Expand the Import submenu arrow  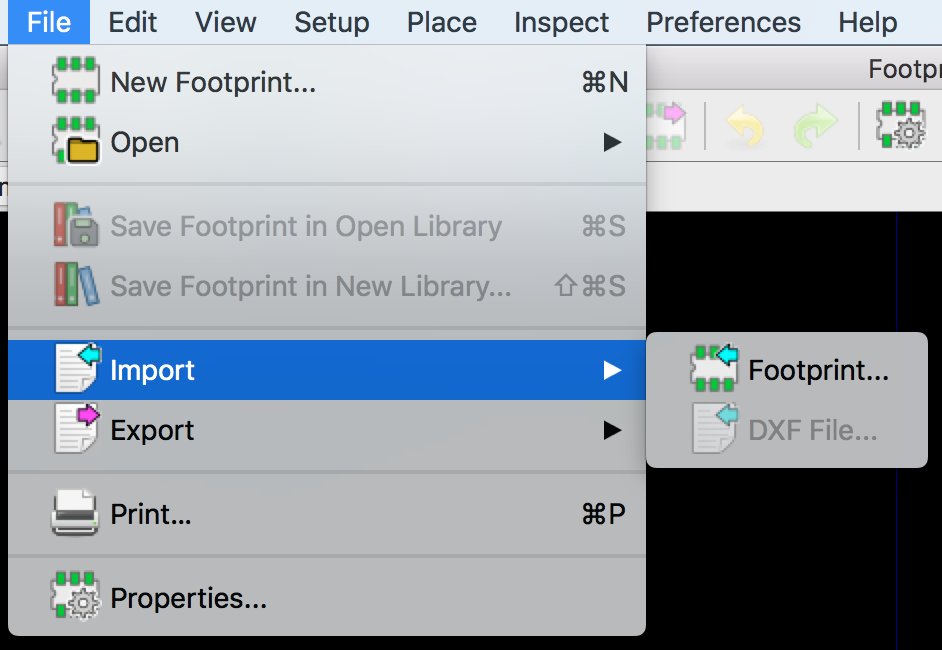pyautogui.click(x=612, y=371)
